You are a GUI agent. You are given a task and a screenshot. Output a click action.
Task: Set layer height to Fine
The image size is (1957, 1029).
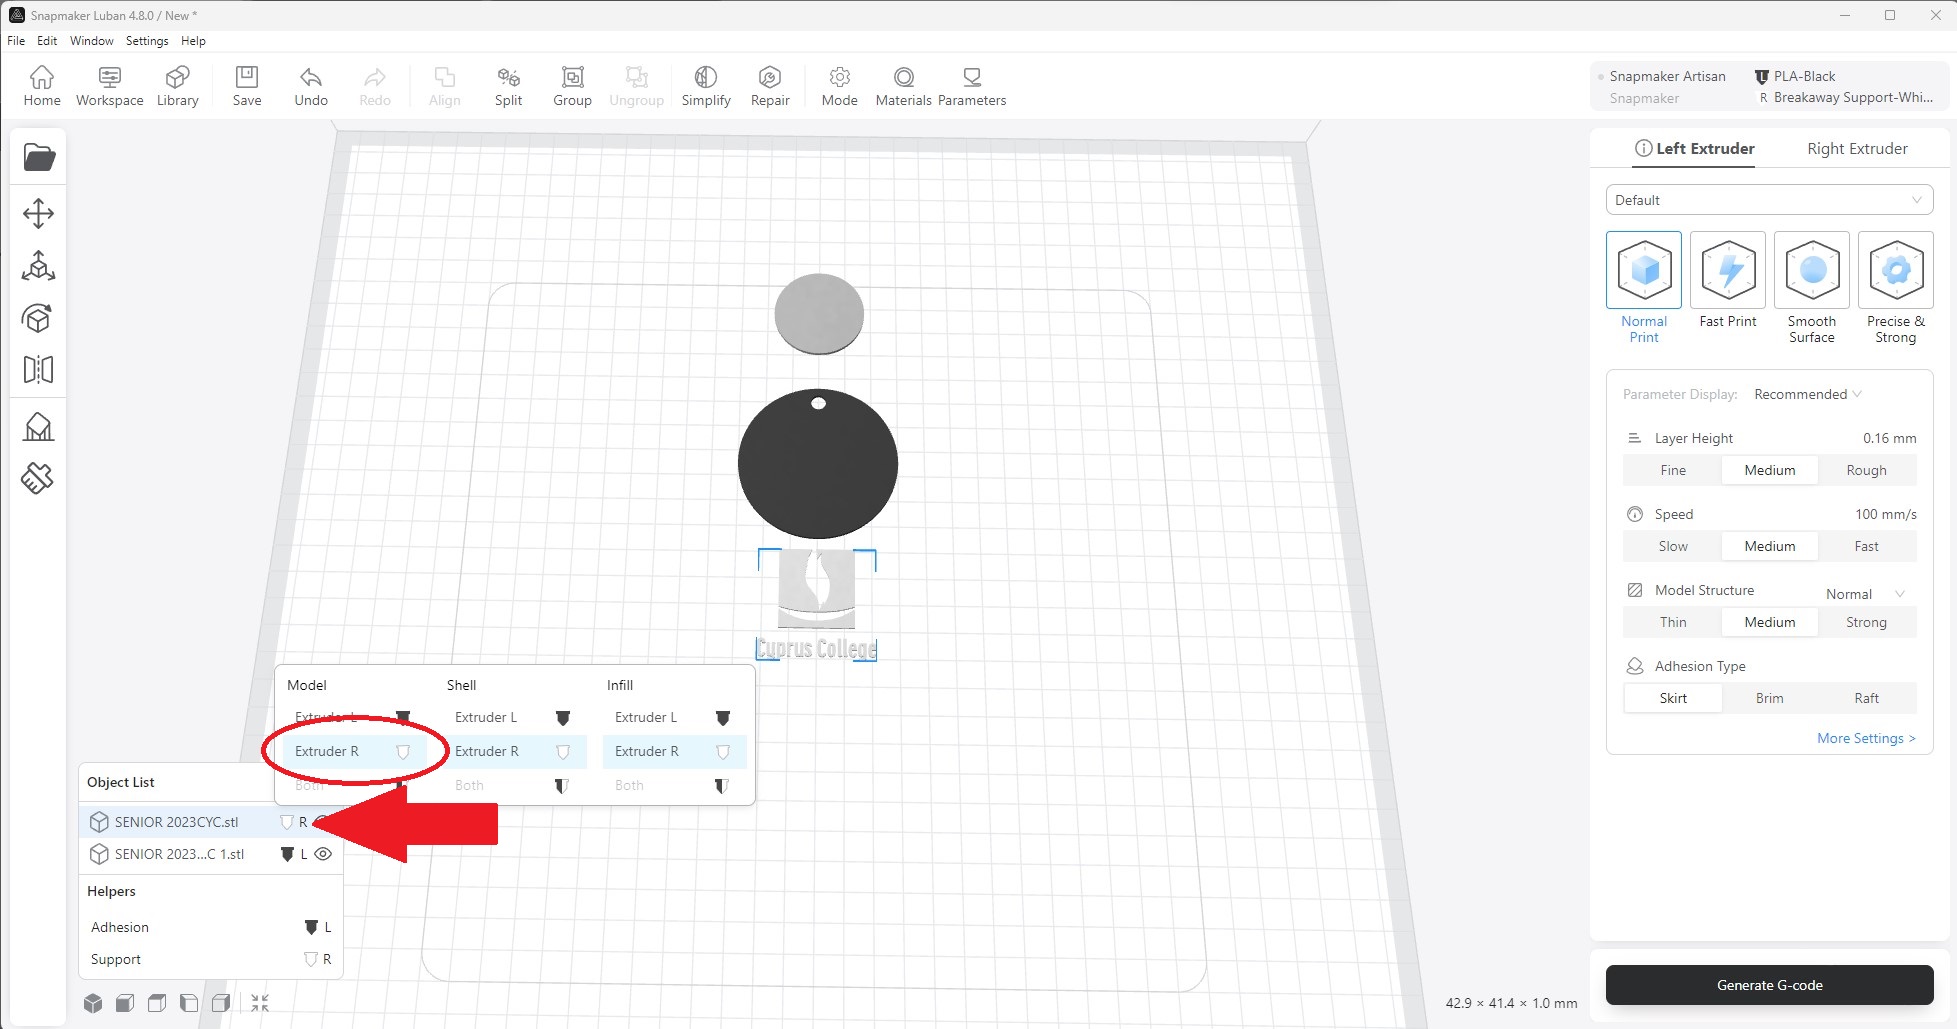coord(1672,470)
